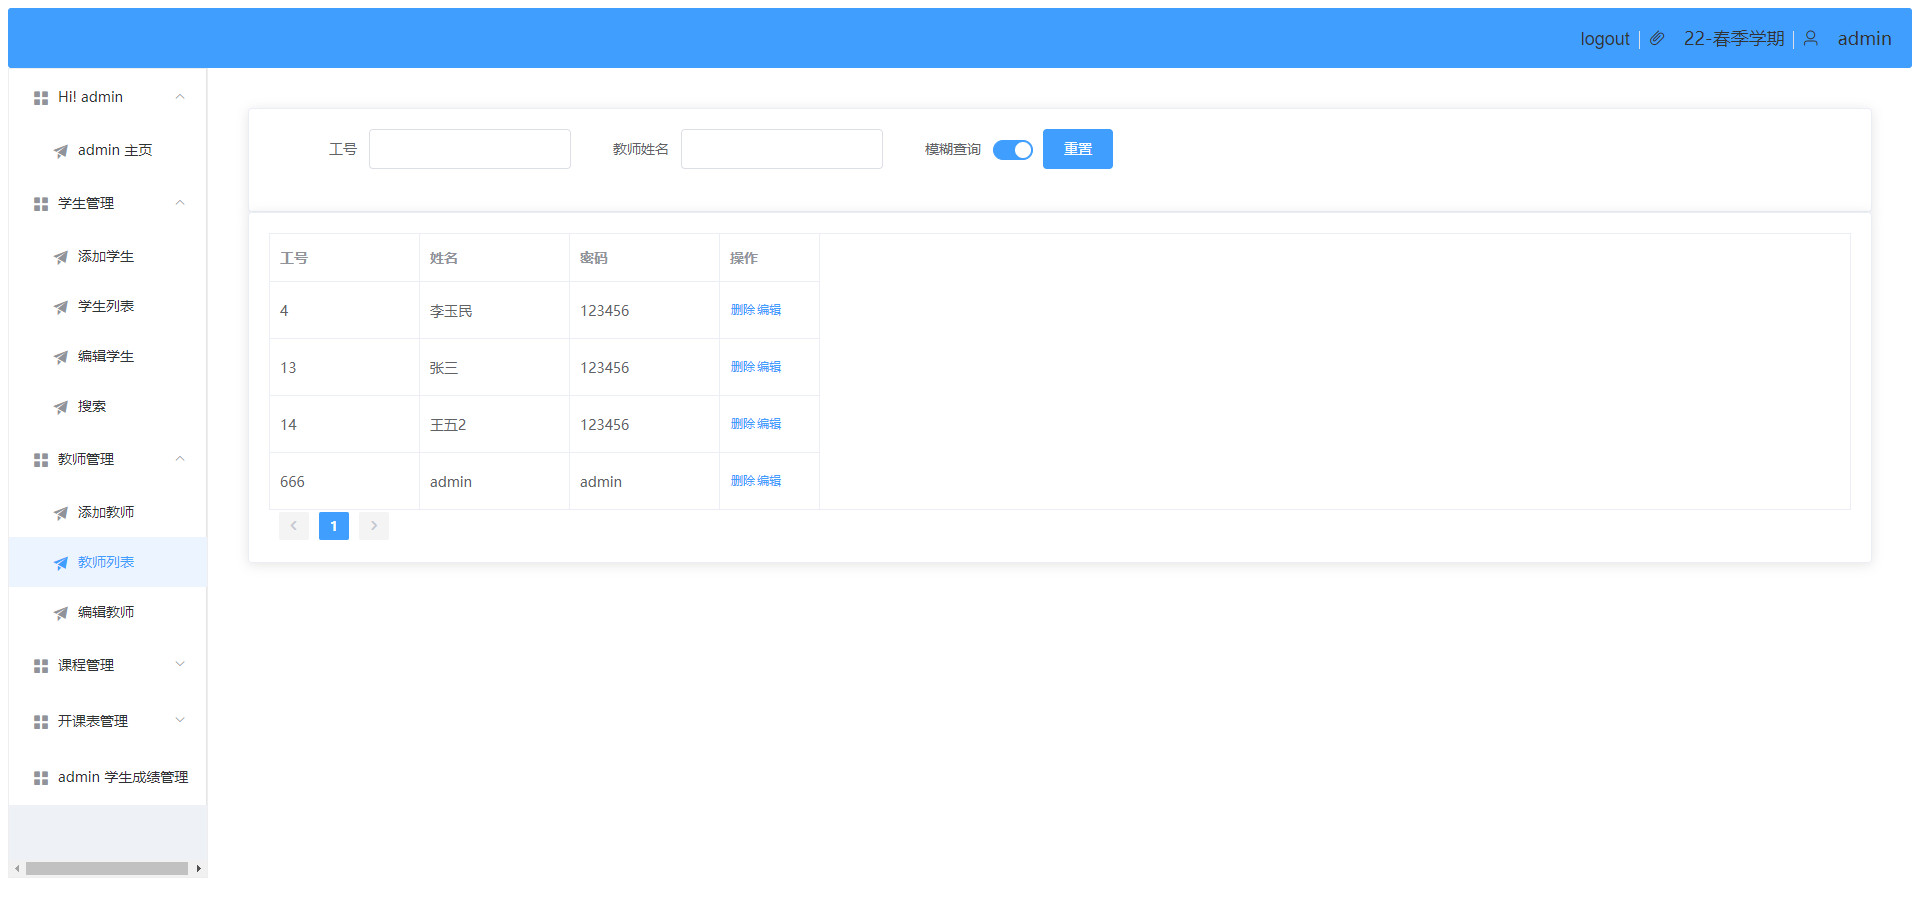Click the paper-plane icon beside 搜索
Viewport: 1920px width, 911px height.
61,407
